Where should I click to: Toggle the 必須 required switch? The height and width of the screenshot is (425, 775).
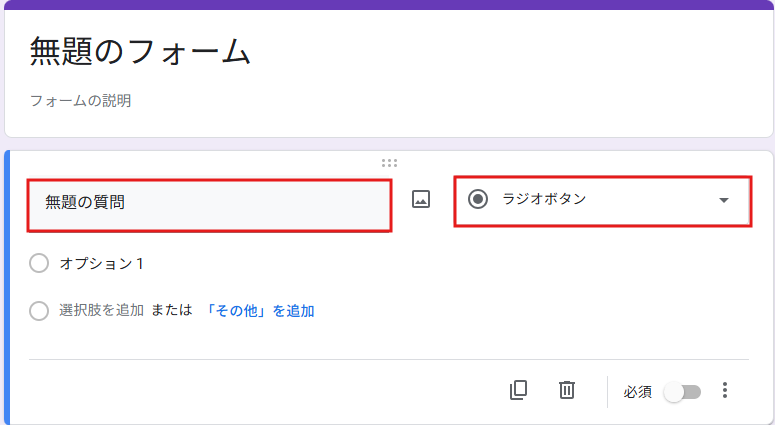682,392
